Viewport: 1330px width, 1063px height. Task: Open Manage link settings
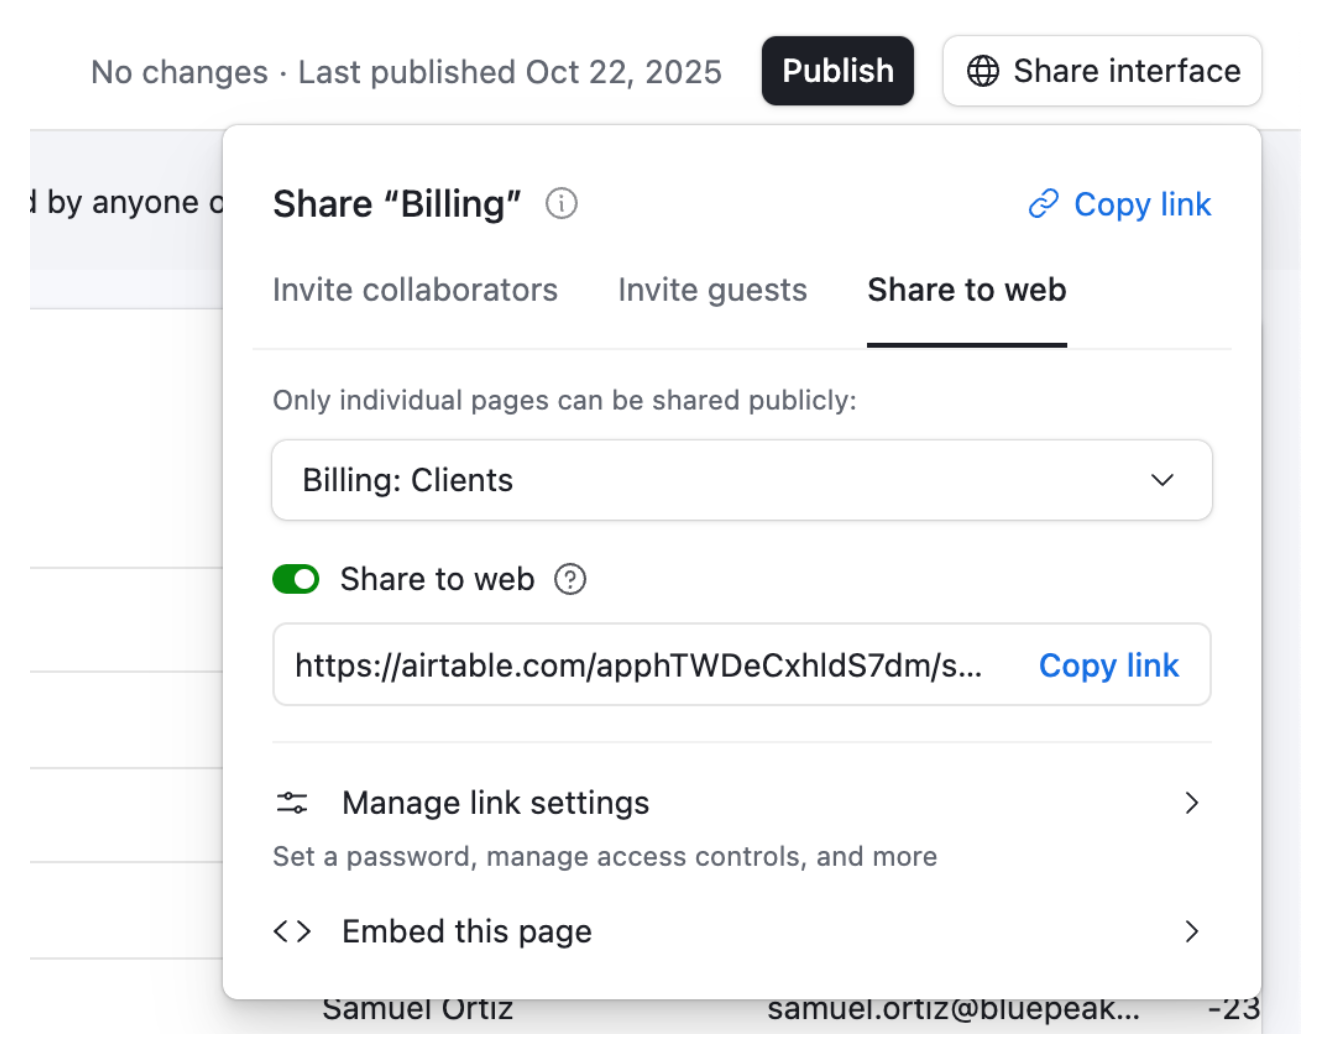click(495, 802)
